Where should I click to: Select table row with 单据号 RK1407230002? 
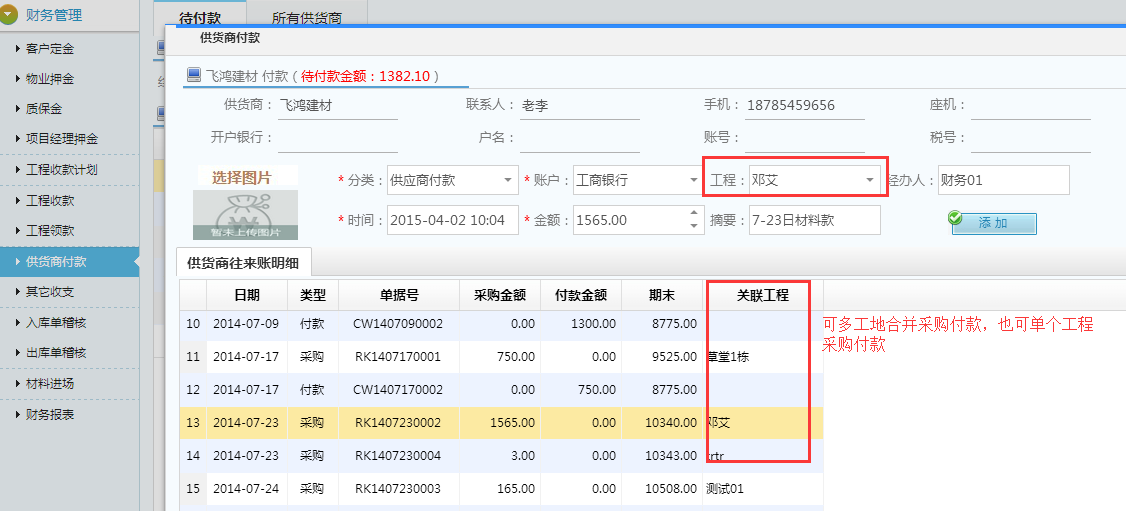click(398, 423)
